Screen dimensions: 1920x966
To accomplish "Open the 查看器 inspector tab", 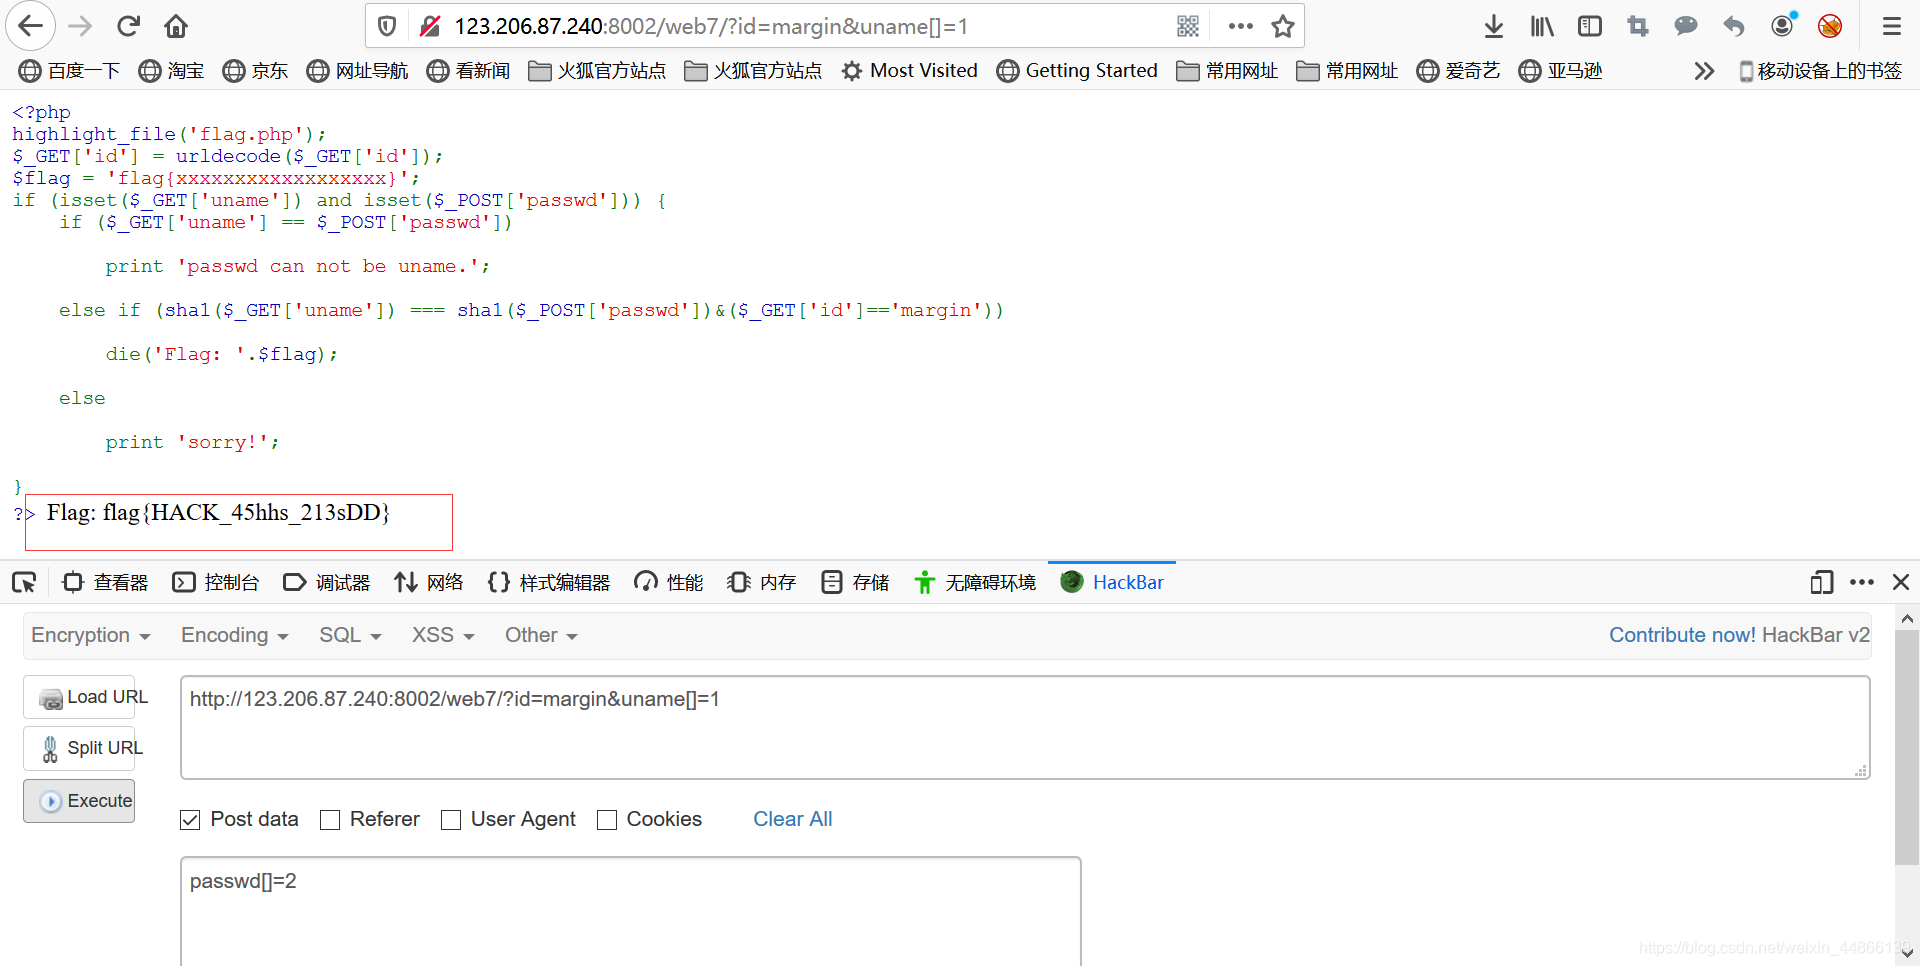I will (105, 582).
